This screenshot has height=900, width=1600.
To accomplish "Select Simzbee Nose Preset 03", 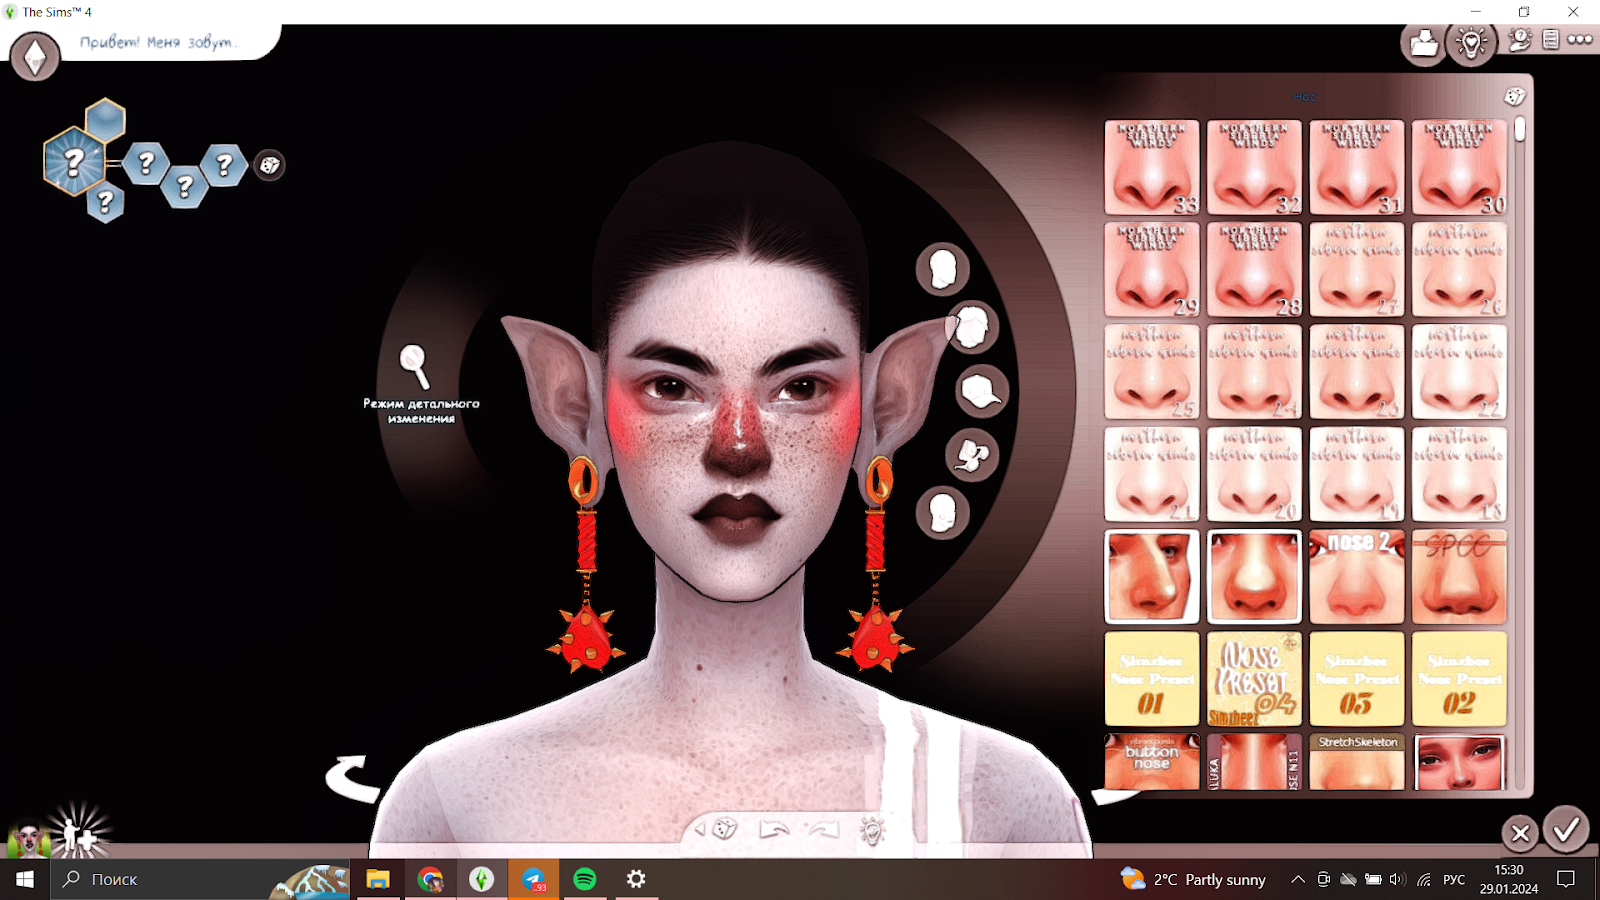I will click(x=1357, y=679).
